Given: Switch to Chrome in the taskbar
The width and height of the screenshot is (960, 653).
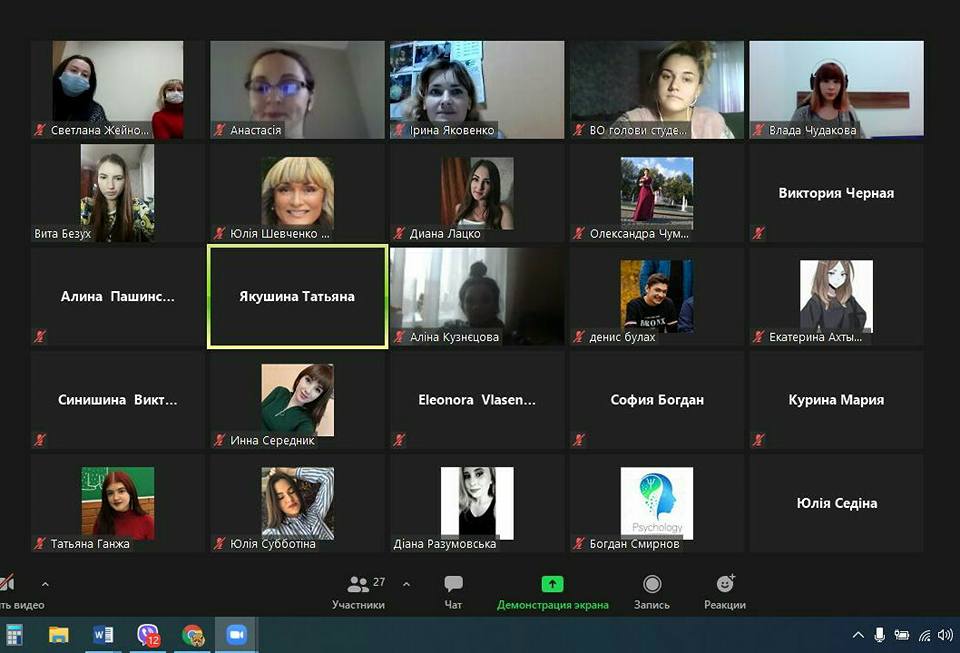Looking at the screenshot, I should click(x=193, y=635).
